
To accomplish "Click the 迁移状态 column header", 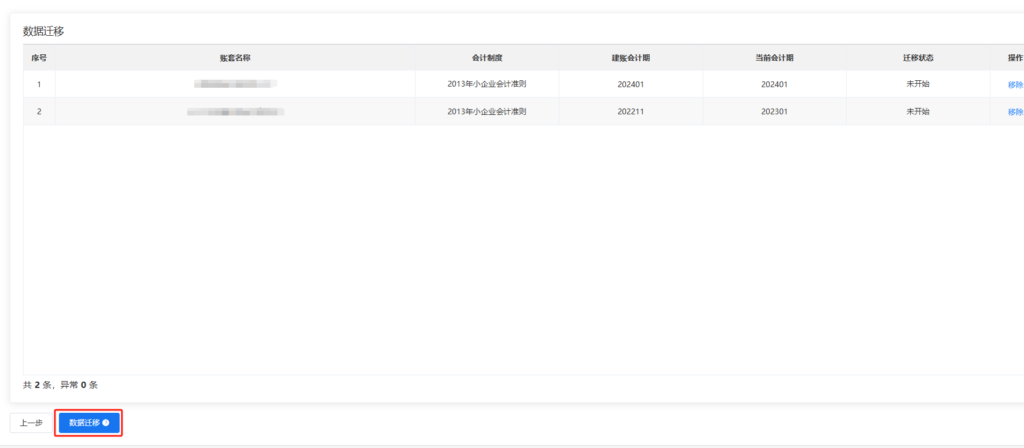I will pyautogui.click(x=918, y=57).
